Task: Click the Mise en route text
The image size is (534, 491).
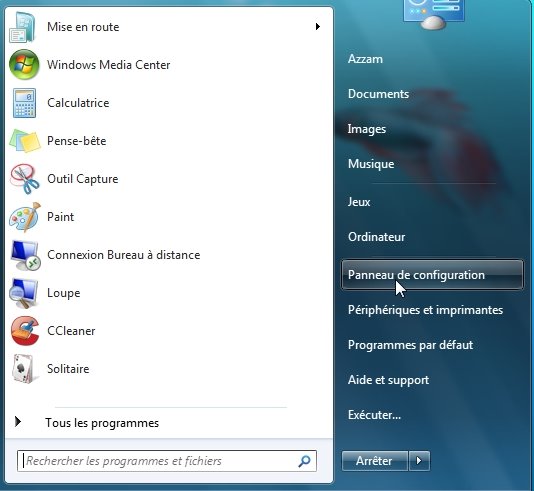Action: point(83,27)
